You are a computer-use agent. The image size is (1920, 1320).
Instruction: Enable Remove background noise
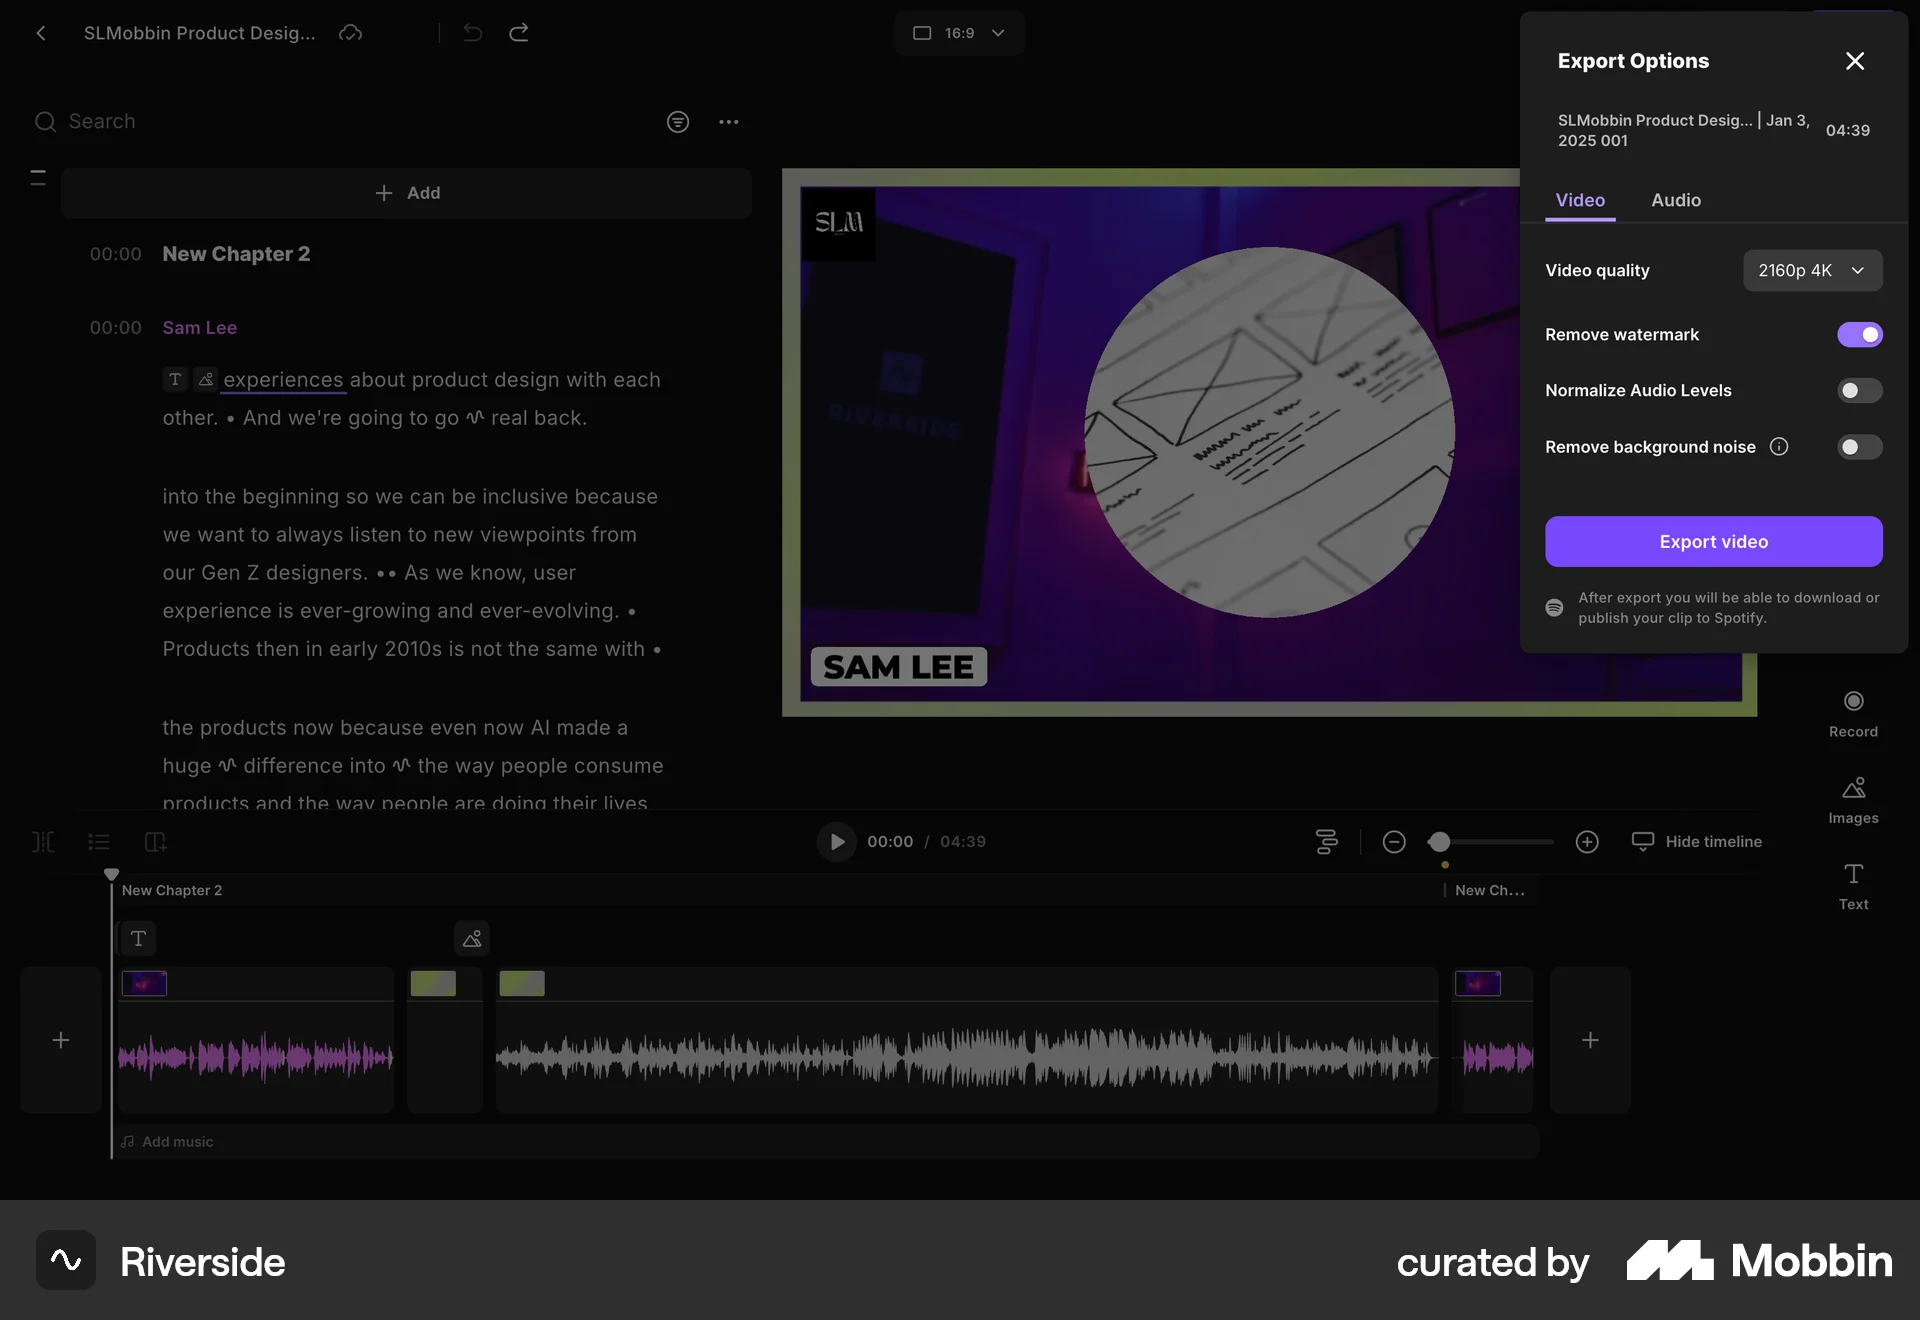coord(1858,447)
